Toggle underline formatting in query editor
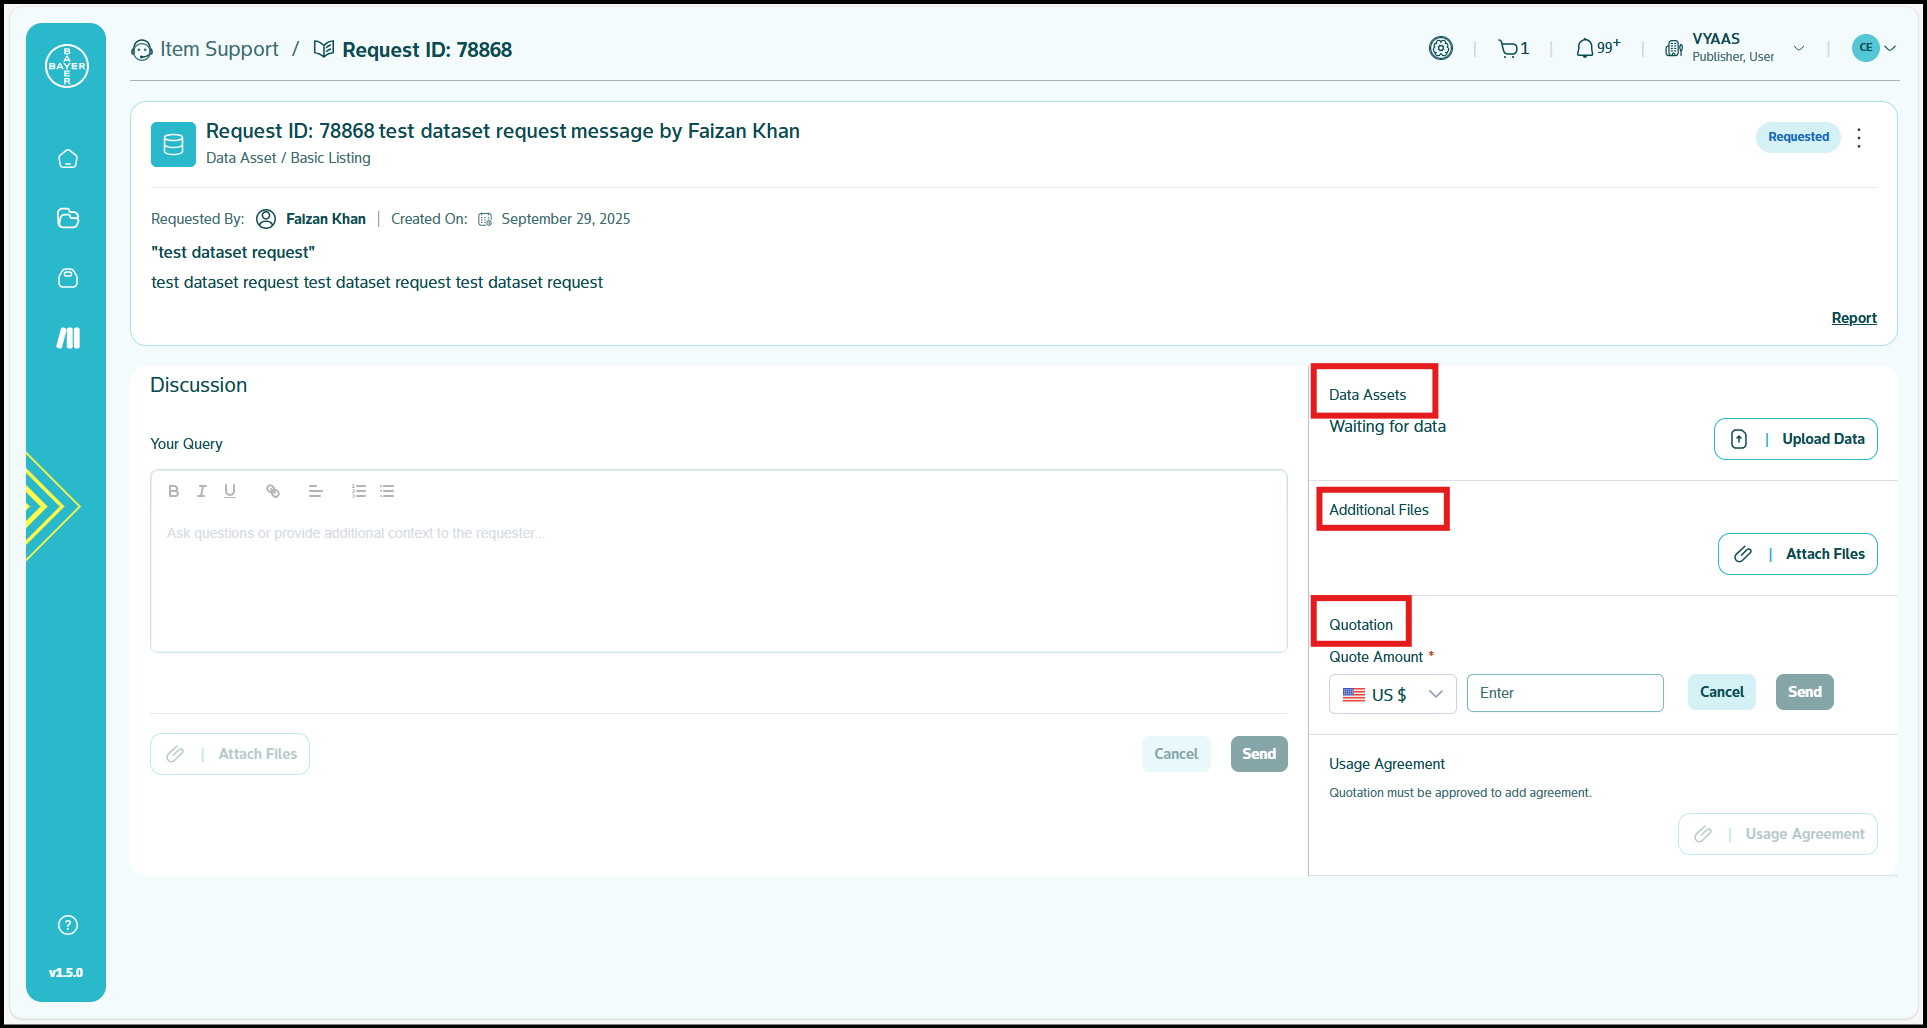Viewport: 1927px width, 1028px height. [230, 491]
